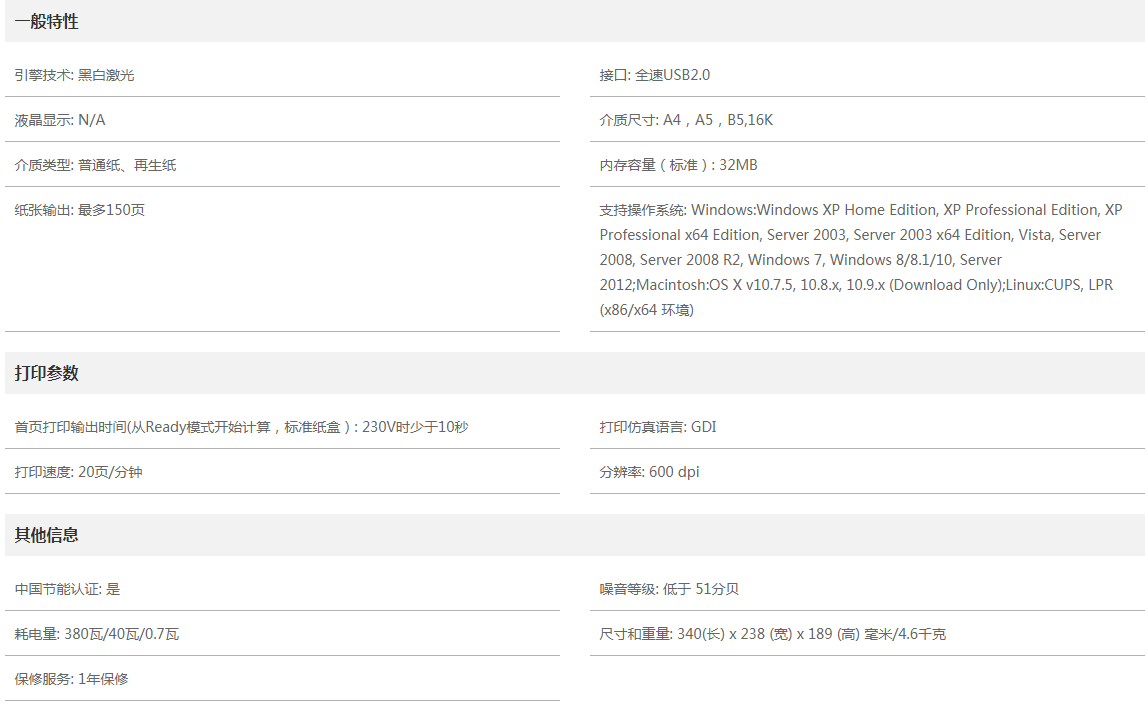Select the 尺寸和重量 dimensions row
Image resolution: width=1147 pixels, height=704 pixels.
click(773, 634)
